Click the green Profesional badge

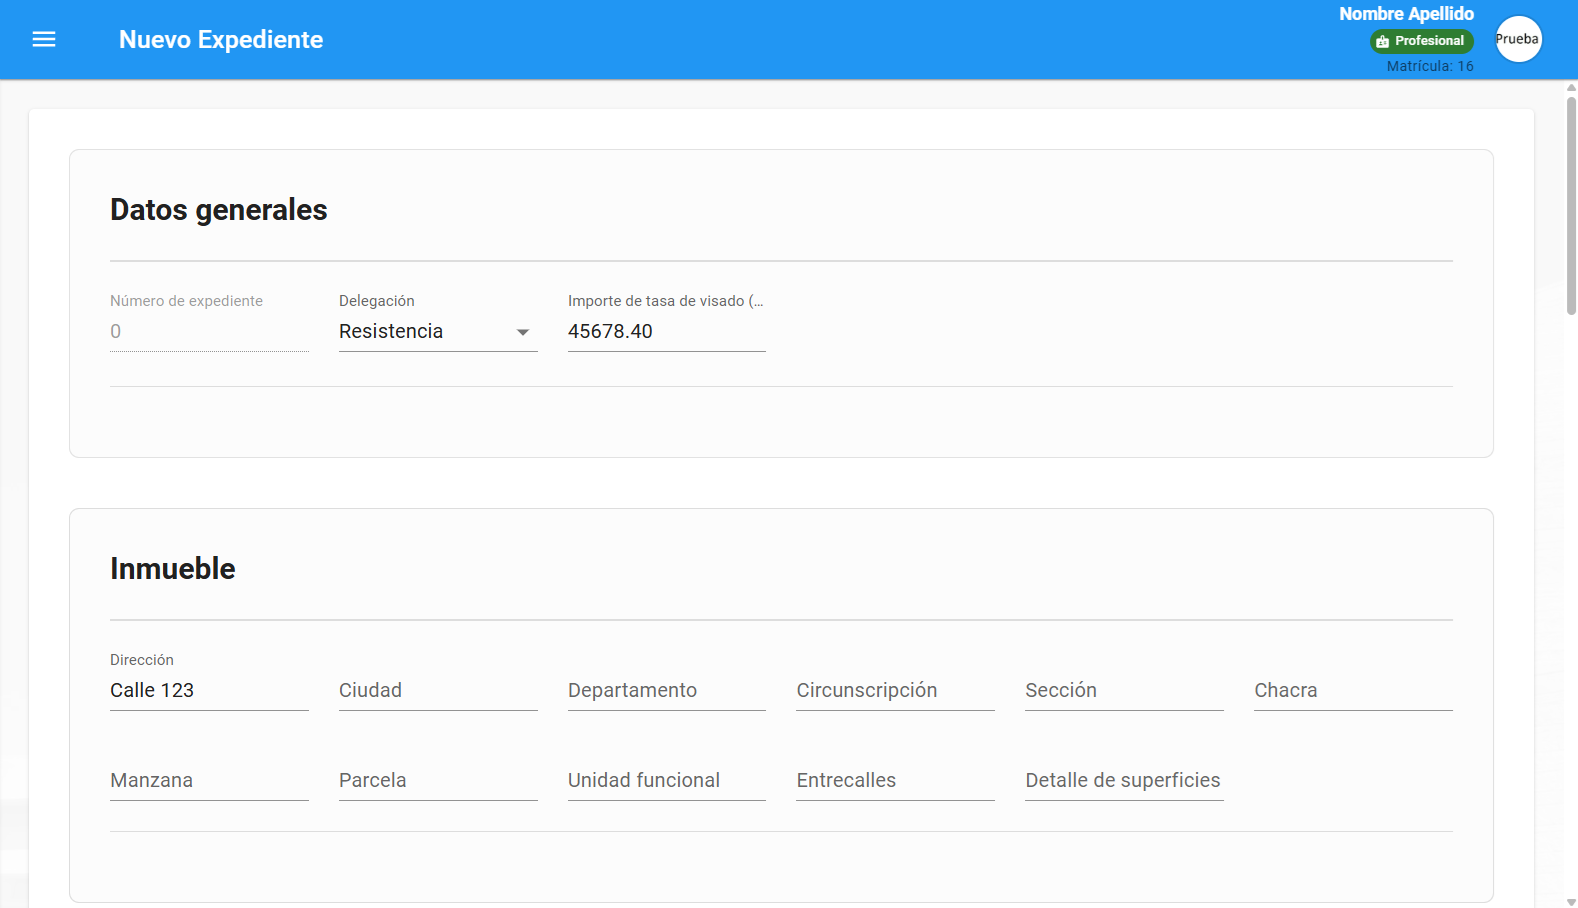[x=1421, y=41]
